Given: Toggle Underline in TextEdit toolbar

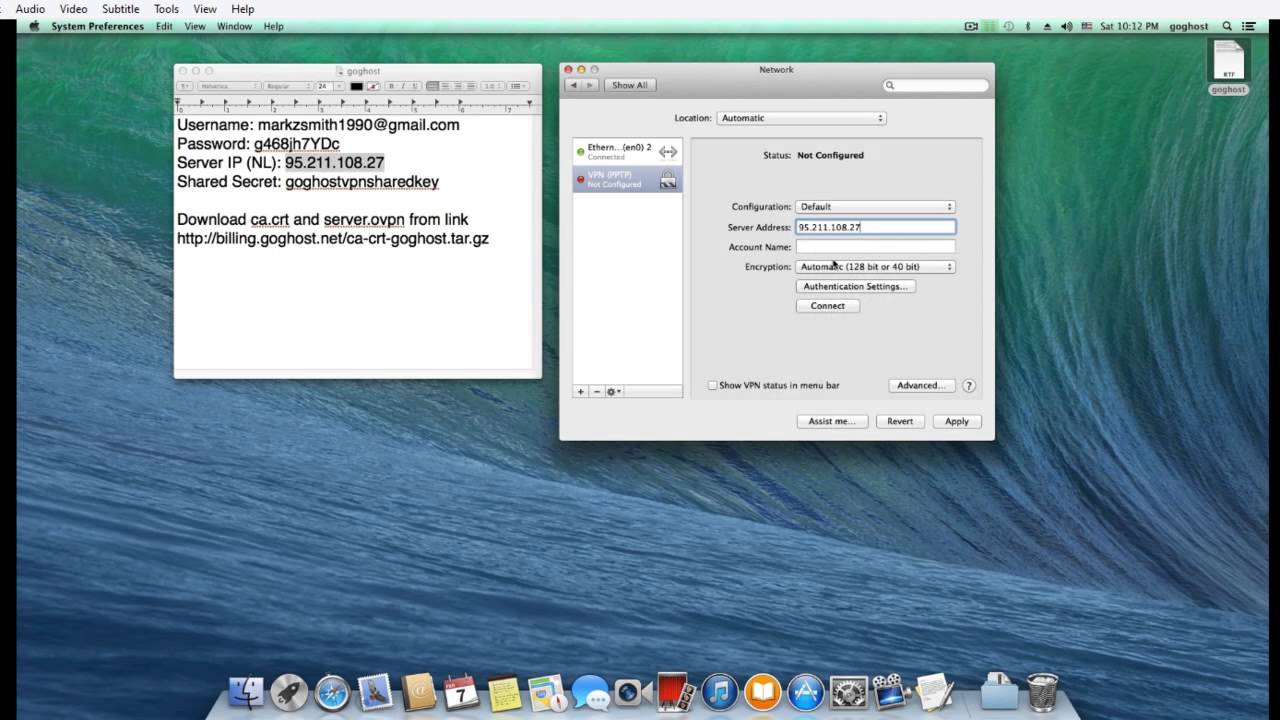Looking at the screenshot, I should point(415,86).
